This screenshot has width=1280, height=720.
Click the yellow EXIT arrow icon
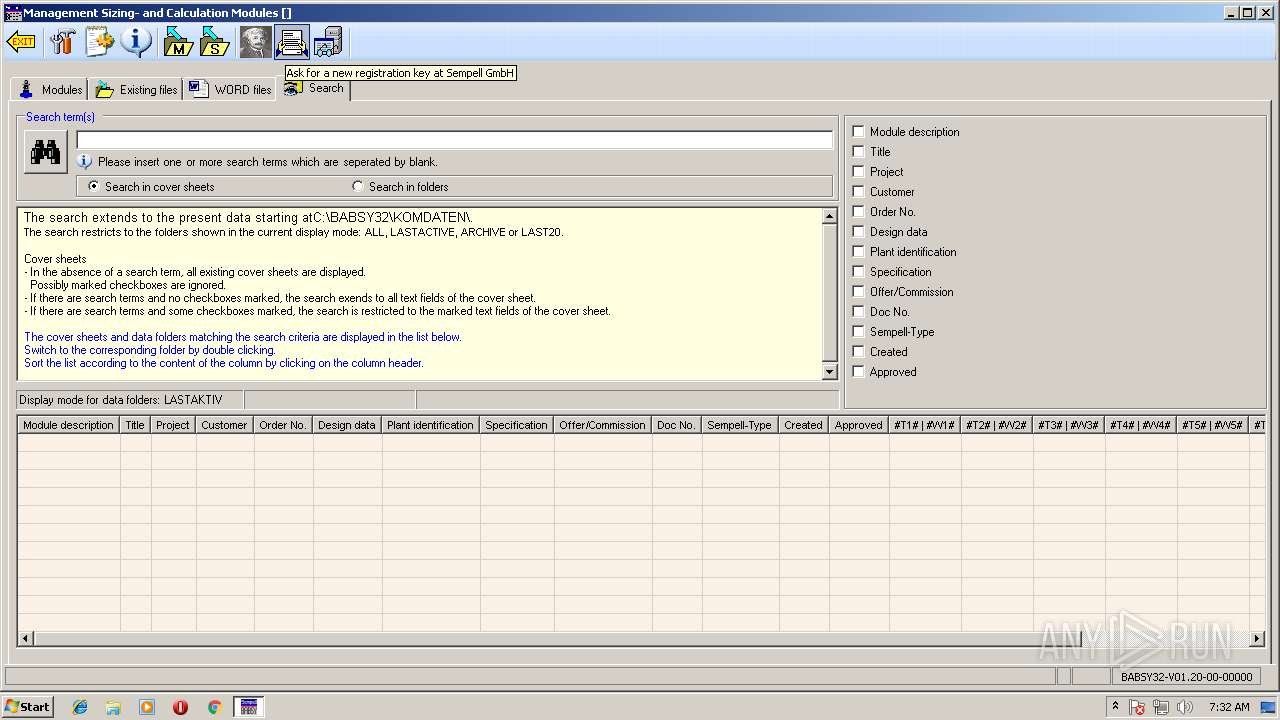(x=21, y=42)
